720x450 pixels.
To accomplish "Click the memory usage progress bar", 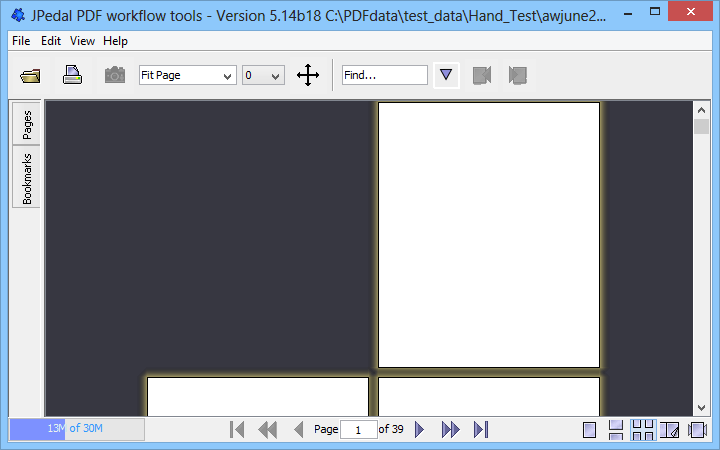I will (77, 429).
